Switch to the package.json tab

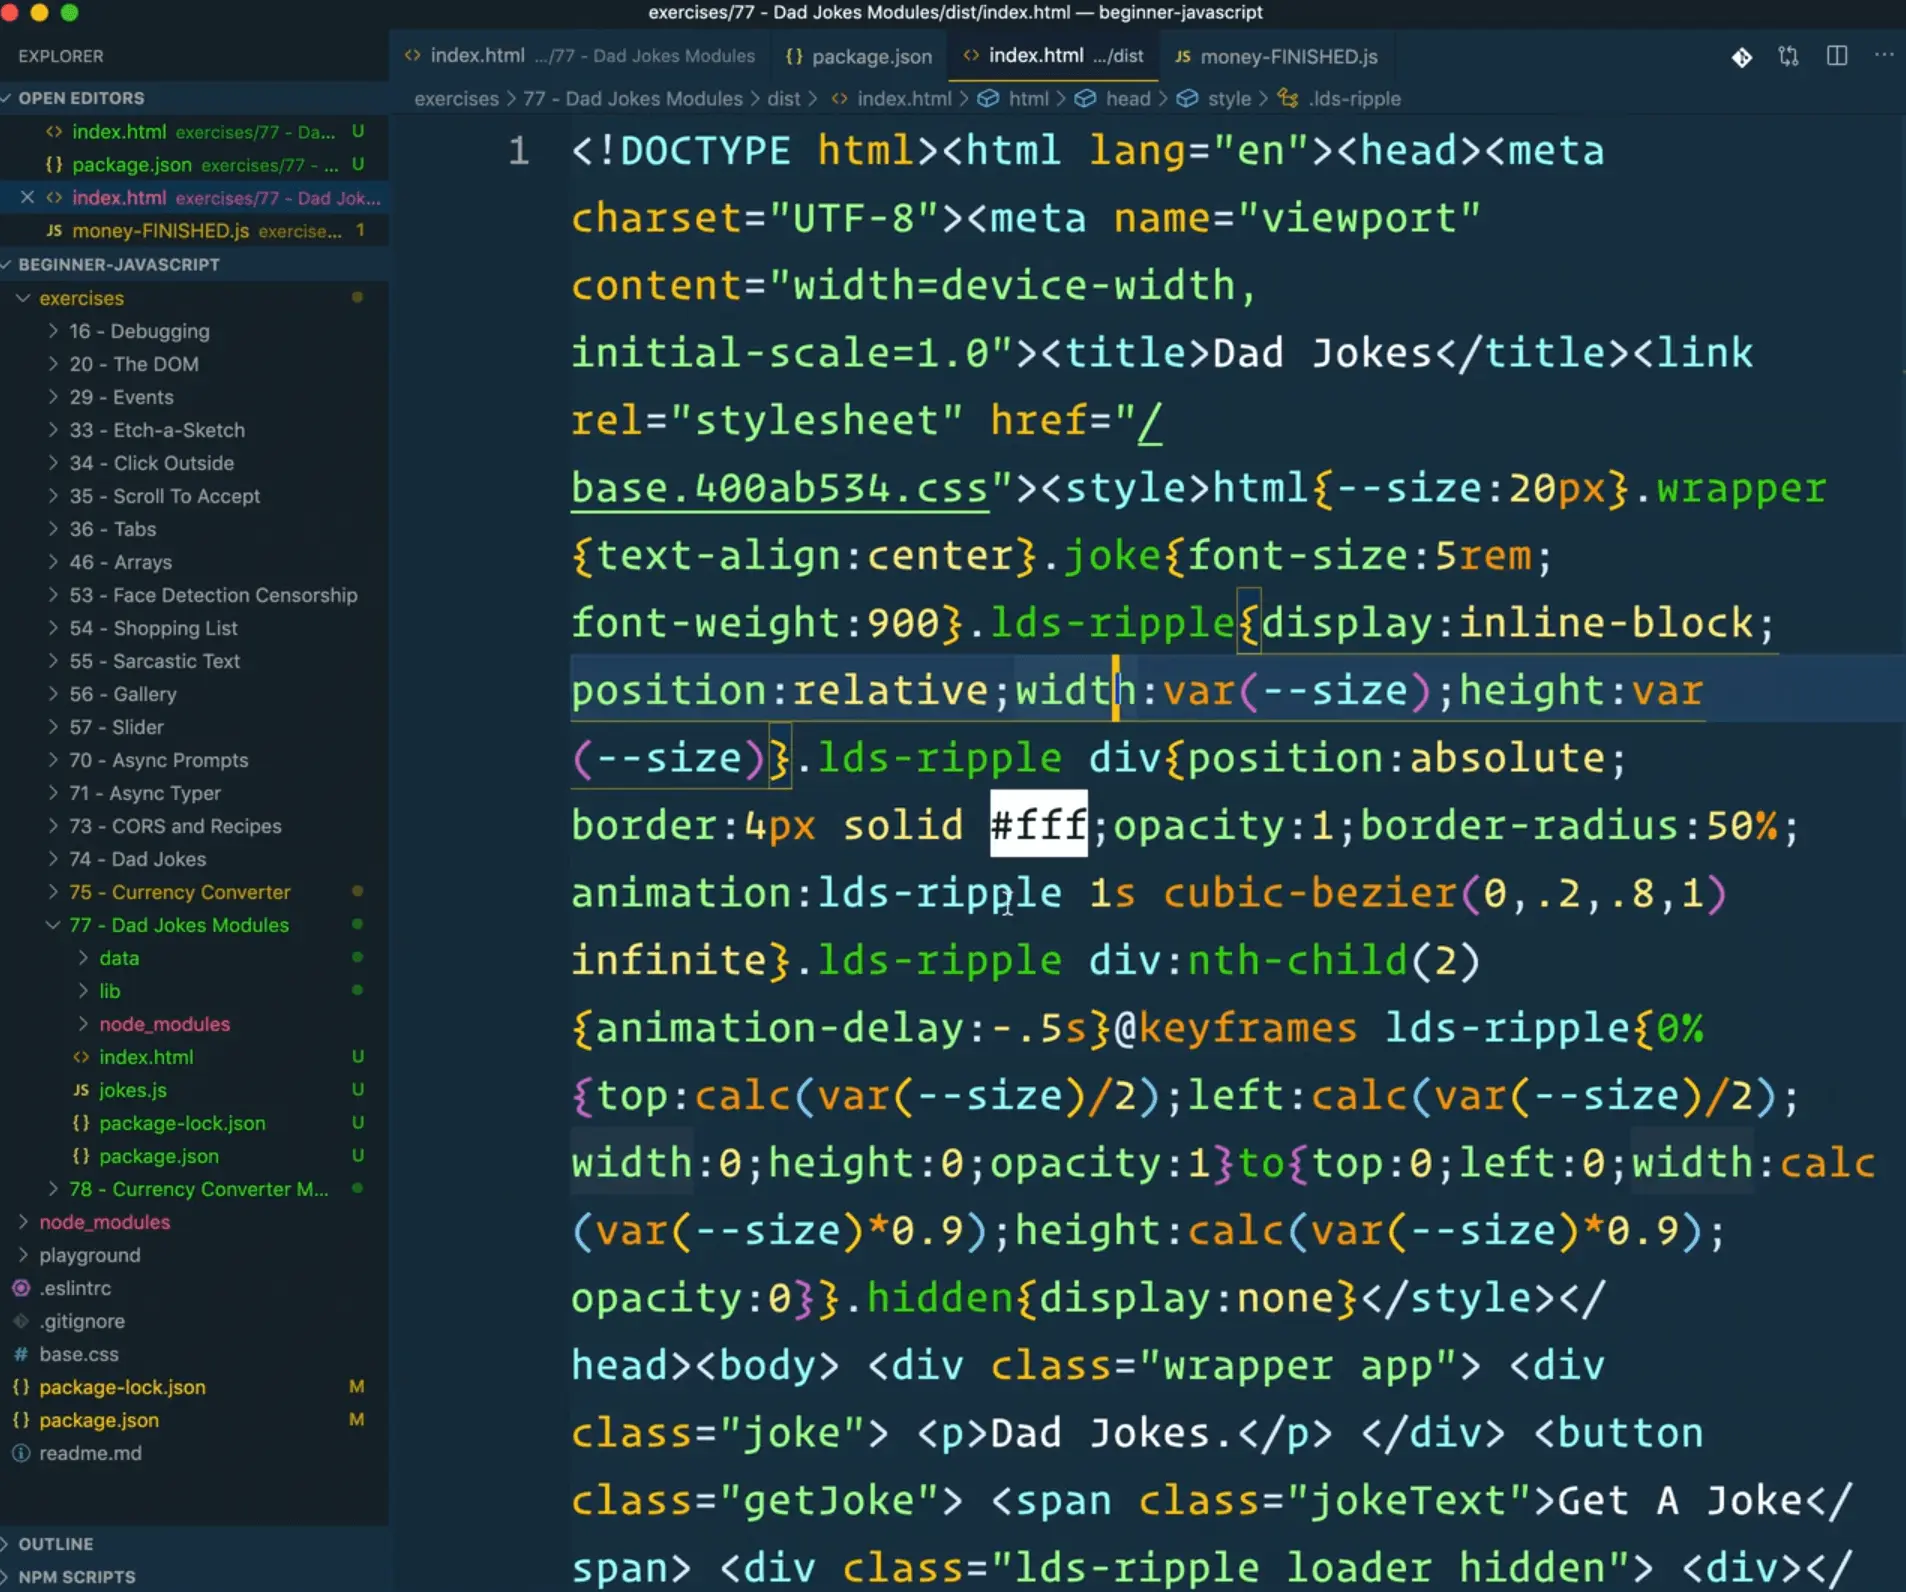point(869,56)
